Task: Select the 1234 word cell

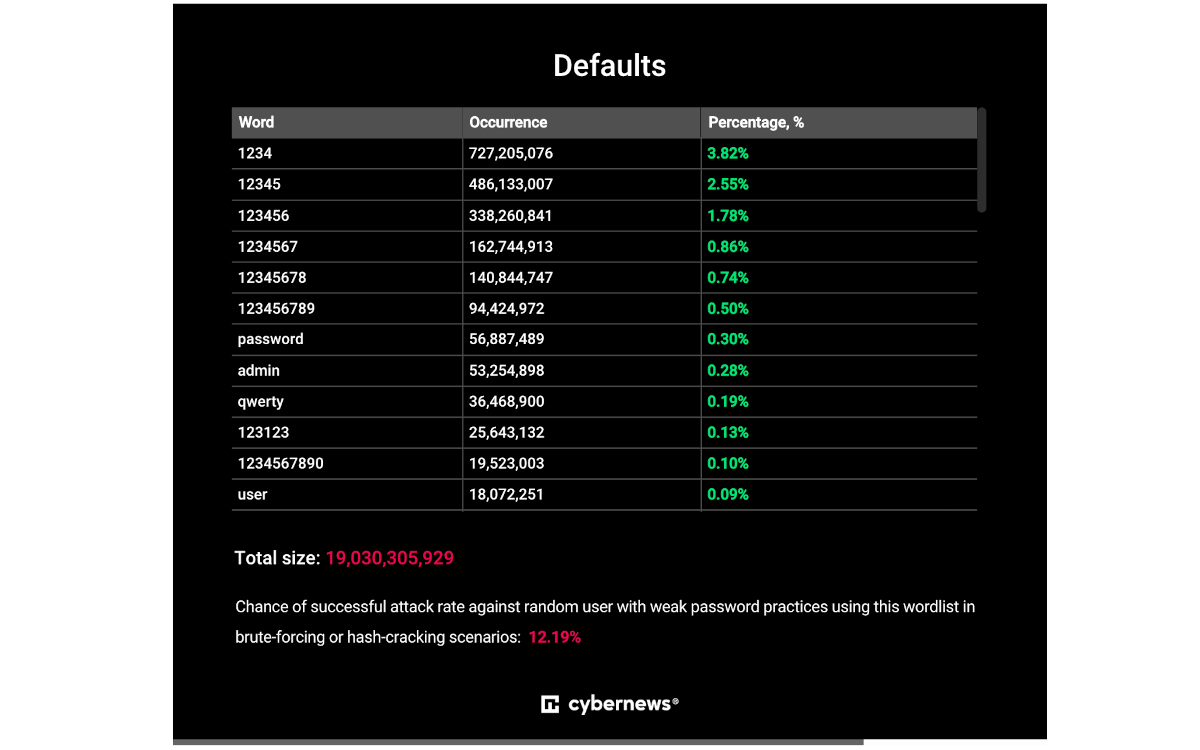Action: (x=255, y=153)
